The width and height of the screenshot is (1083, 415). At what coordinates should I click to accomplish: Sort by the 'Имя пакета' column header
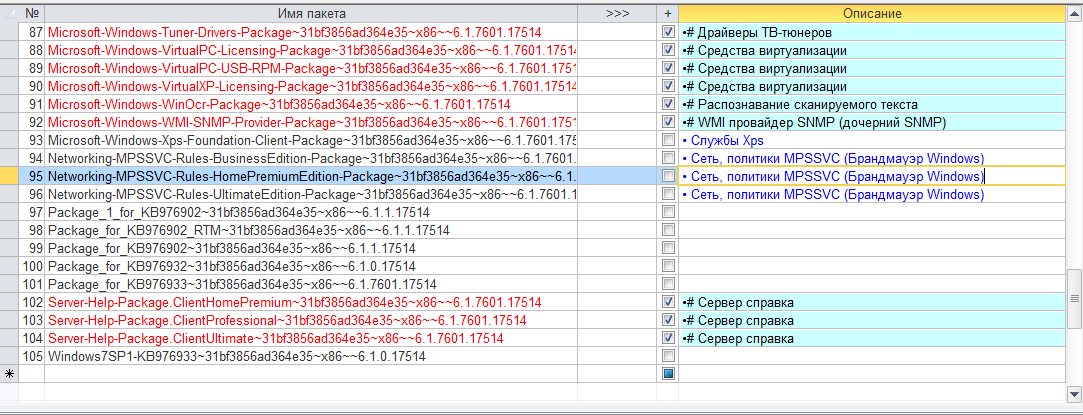pyautogui.click(x=311, y=13)
